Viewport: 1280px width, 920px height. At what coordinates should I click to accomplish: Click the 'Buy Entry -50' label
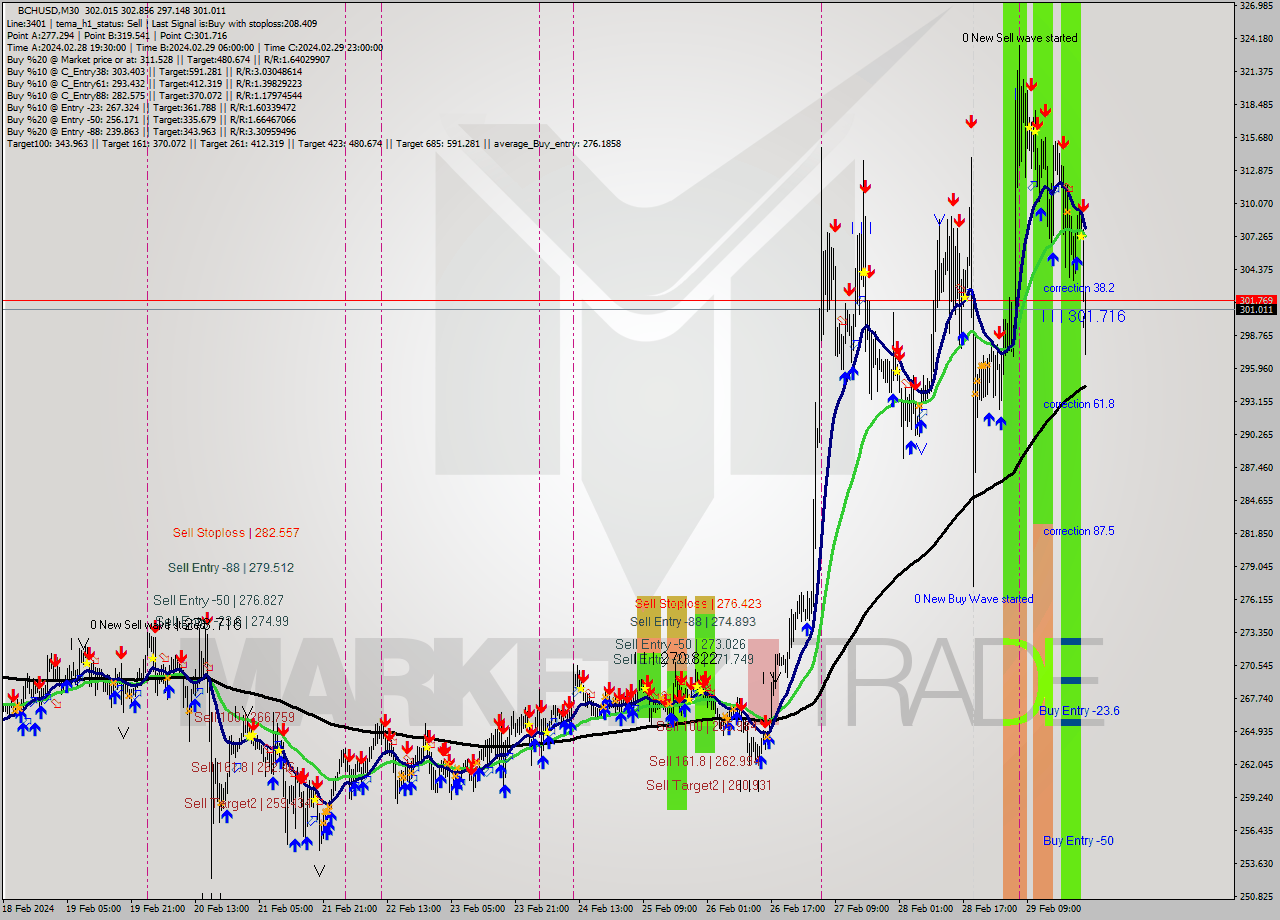tap(1078, 841)
